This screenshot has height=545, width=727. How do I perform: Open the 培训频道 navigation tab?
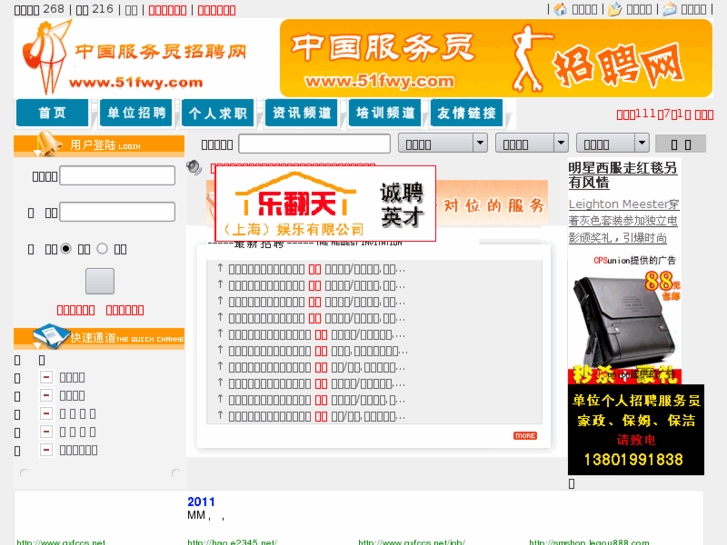385,113
